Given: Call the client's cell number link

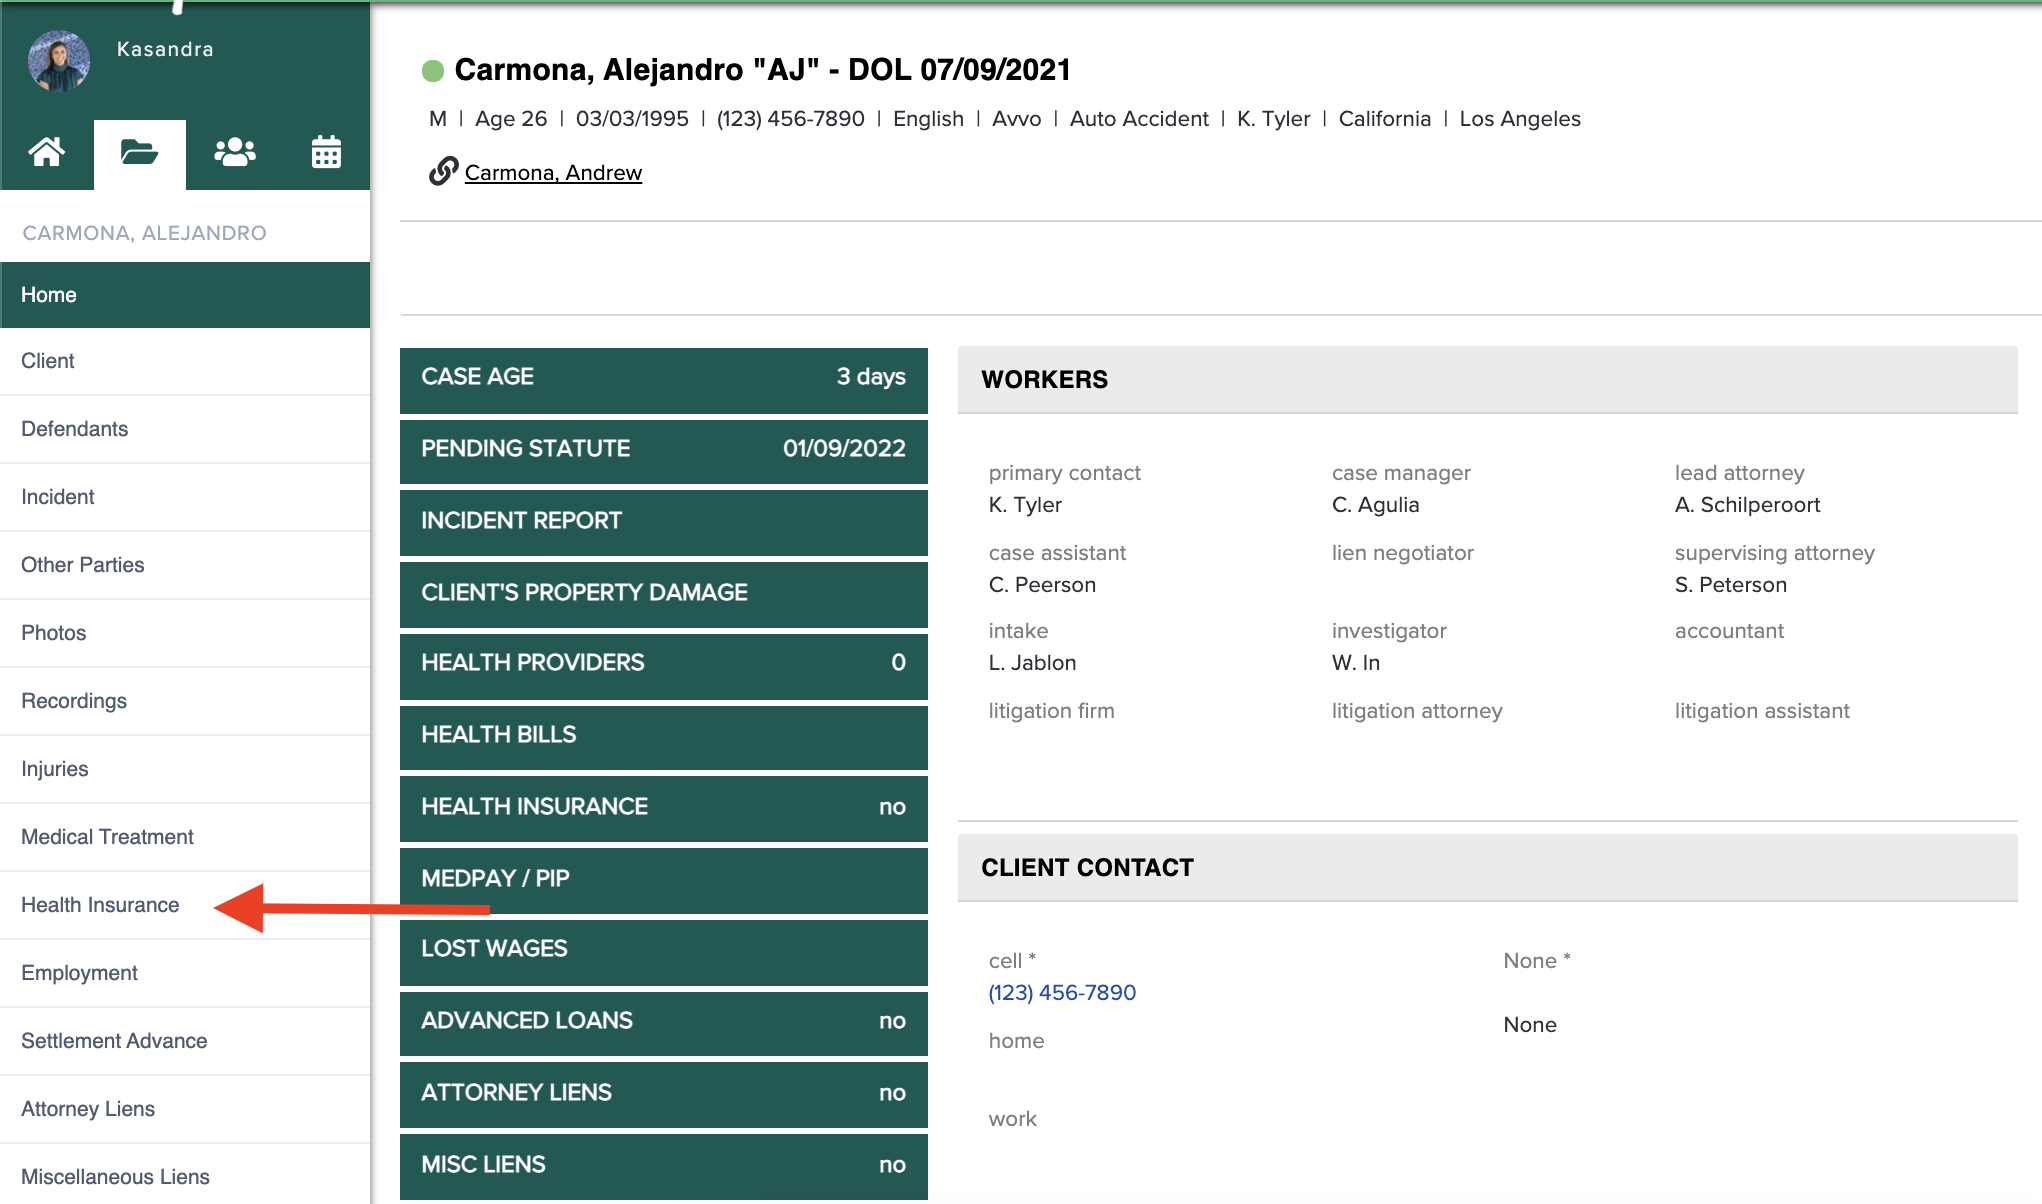Looking at the screenshot, I should pos(1062,992).
